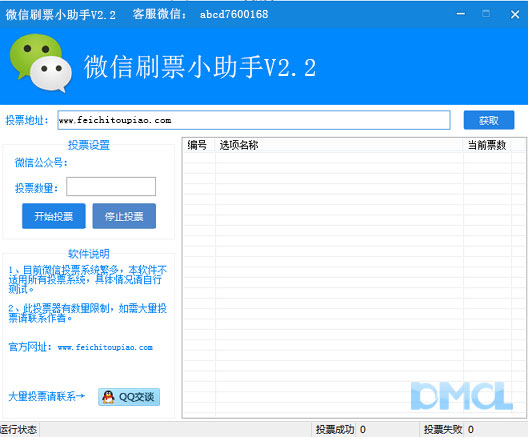Click the banner title 微信刷票小助手V2.2
This screenshot has width=528, height=437.
click(200, 67)
